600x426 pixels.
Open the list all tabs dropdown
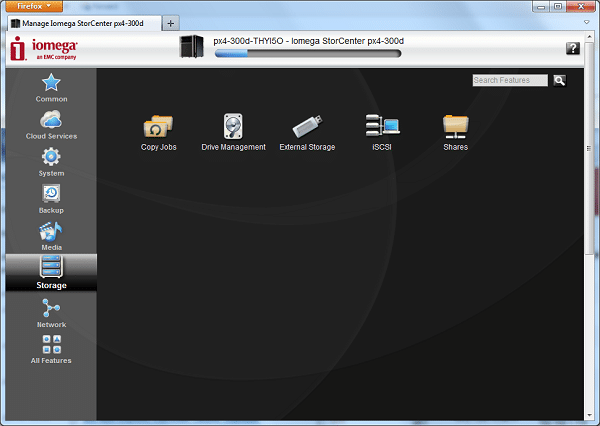point(586,23)
